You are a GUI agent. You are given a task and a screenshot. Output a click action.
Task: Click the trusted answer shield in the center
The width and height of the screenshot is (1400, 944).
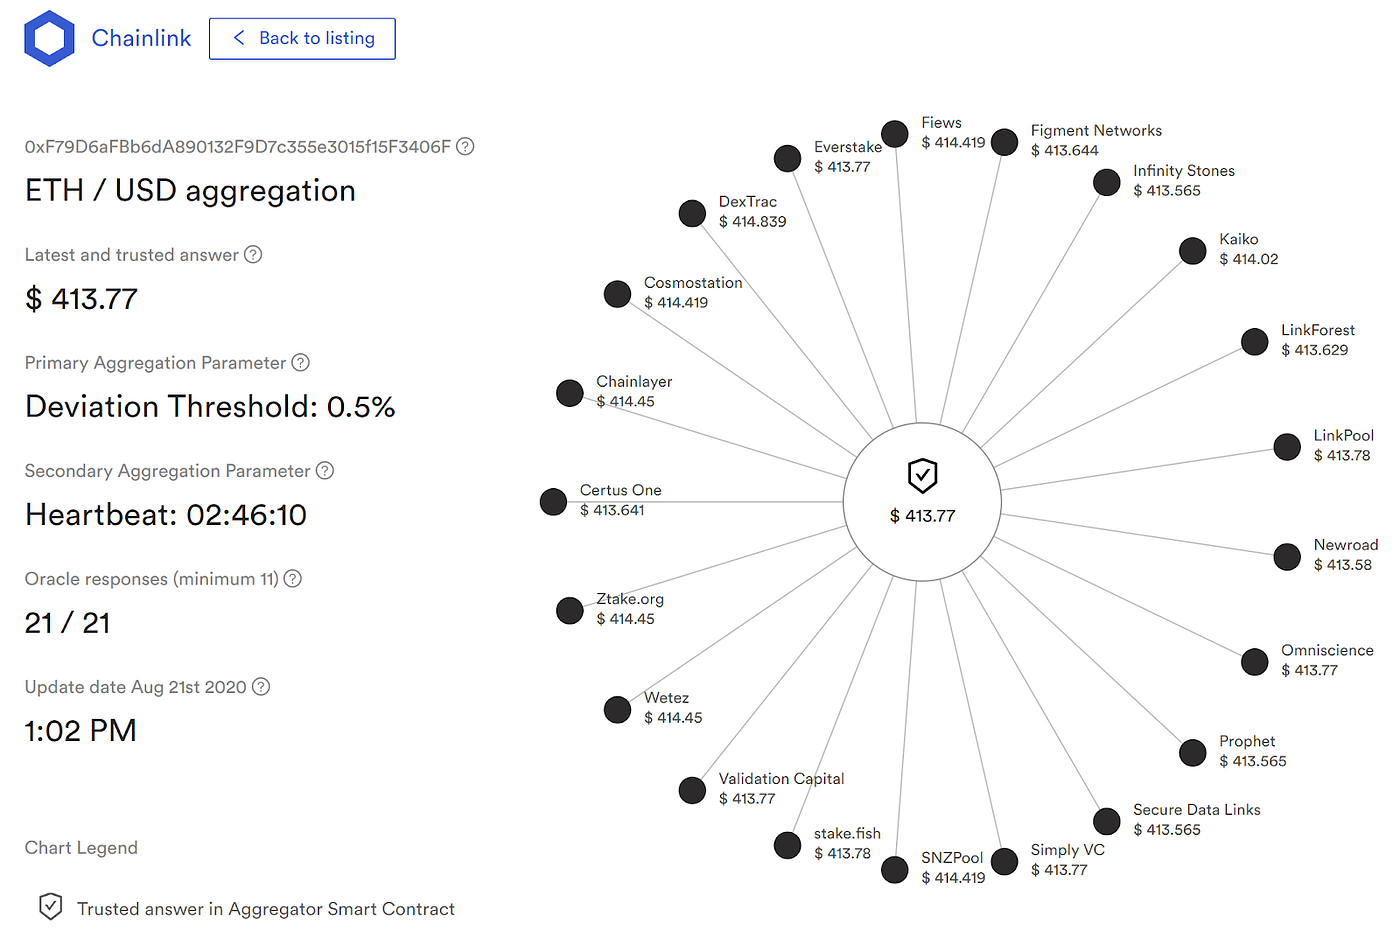[921, 475]
